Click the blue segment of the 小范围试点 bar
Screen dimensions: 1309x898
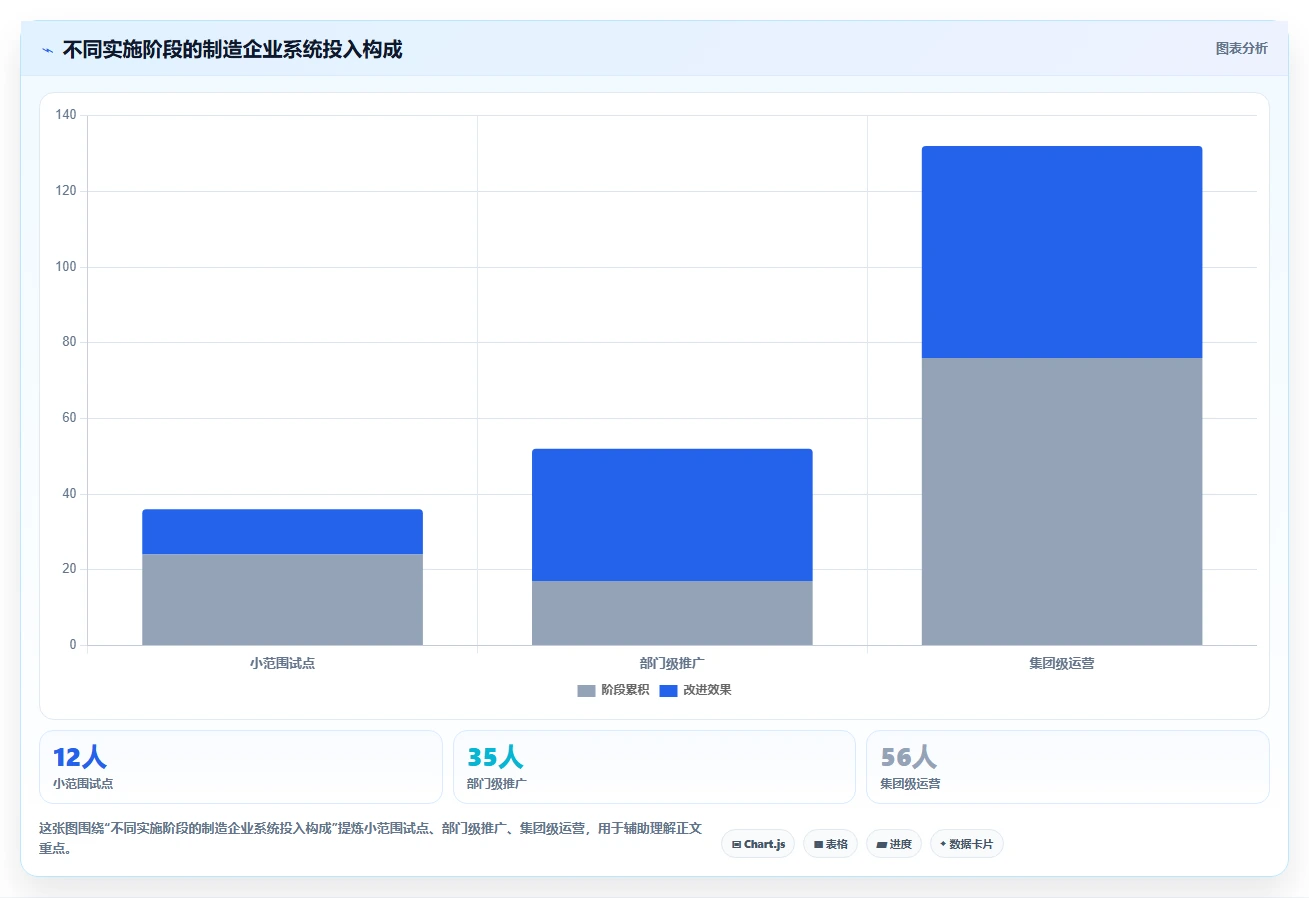coord(282,532)
